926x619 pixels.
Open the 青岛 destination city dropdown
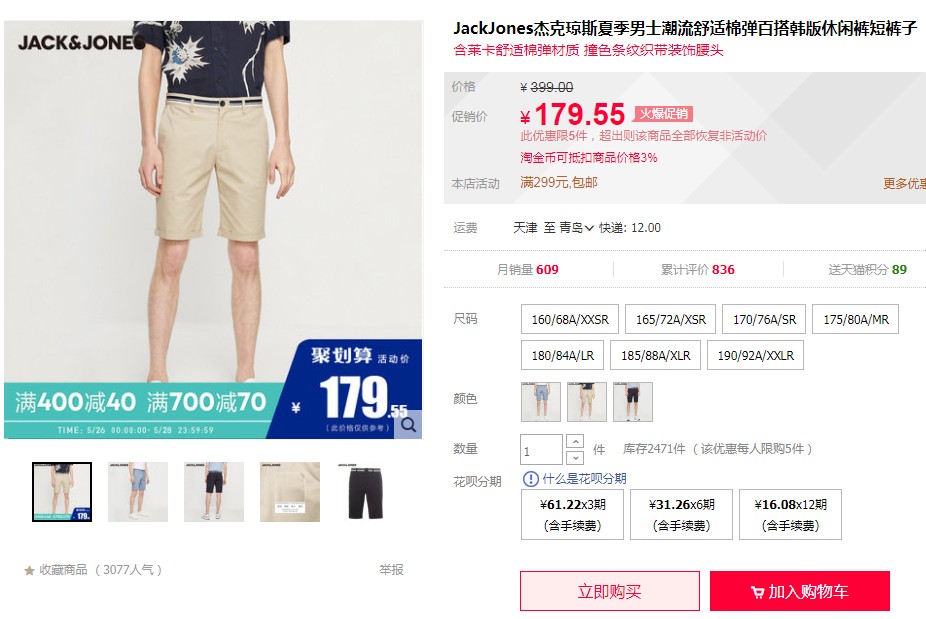tap(576, 228)
